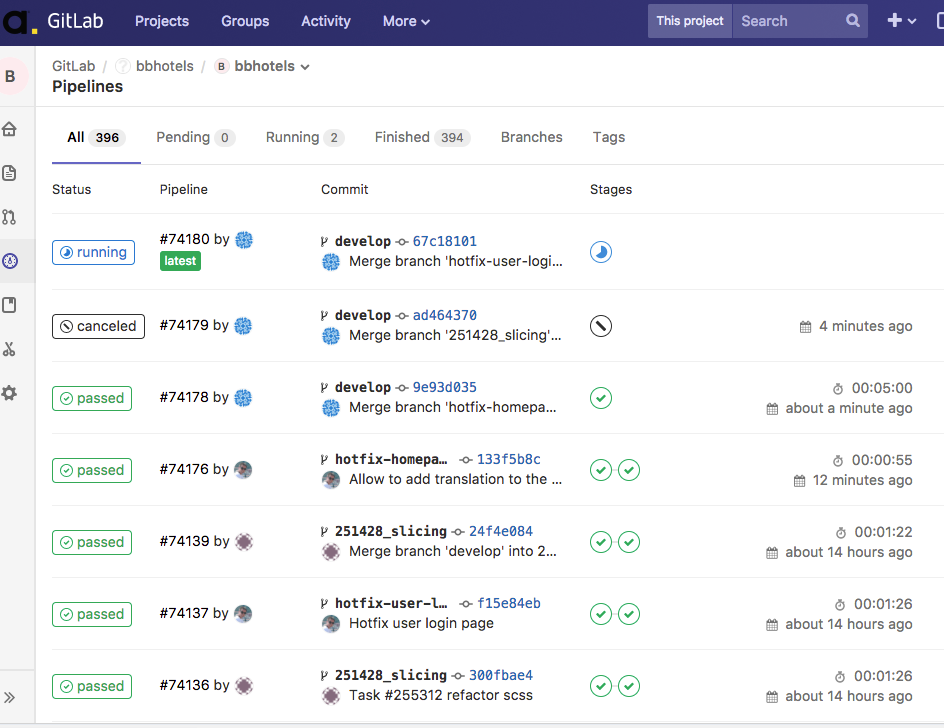Open the wiki sidebar icon
This screenshot has height=728, width=944.
click(x=9, y=305)
